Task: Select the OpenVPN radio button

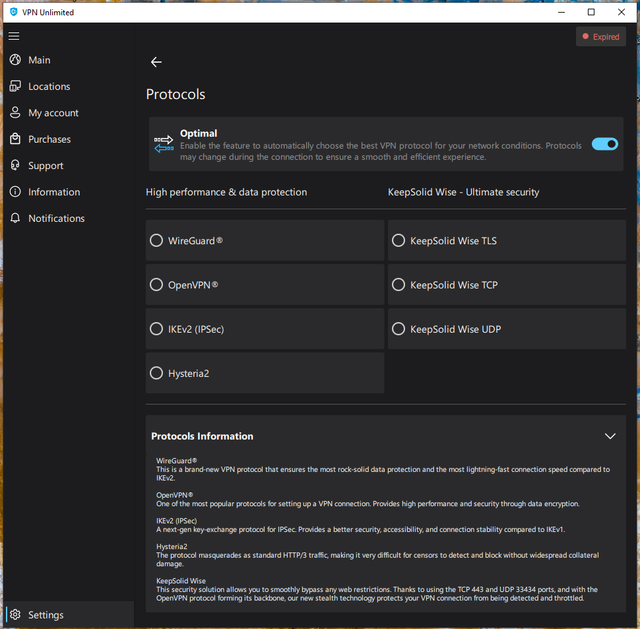Action: click(x=156, y=284)
